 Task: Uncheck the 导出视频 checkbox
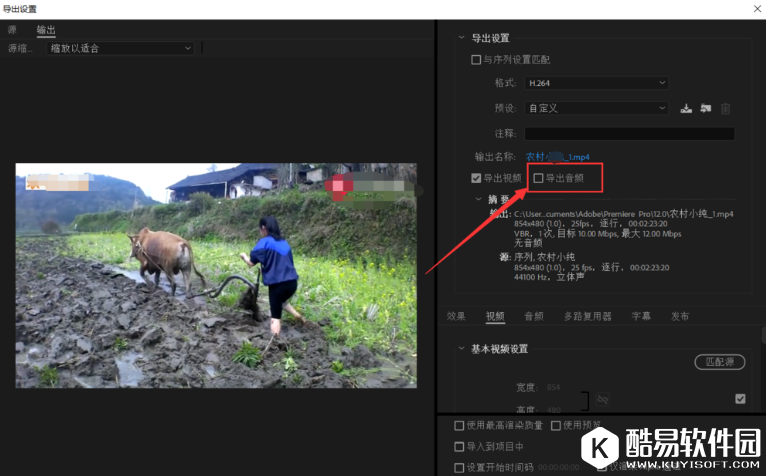tap(477, 179)
